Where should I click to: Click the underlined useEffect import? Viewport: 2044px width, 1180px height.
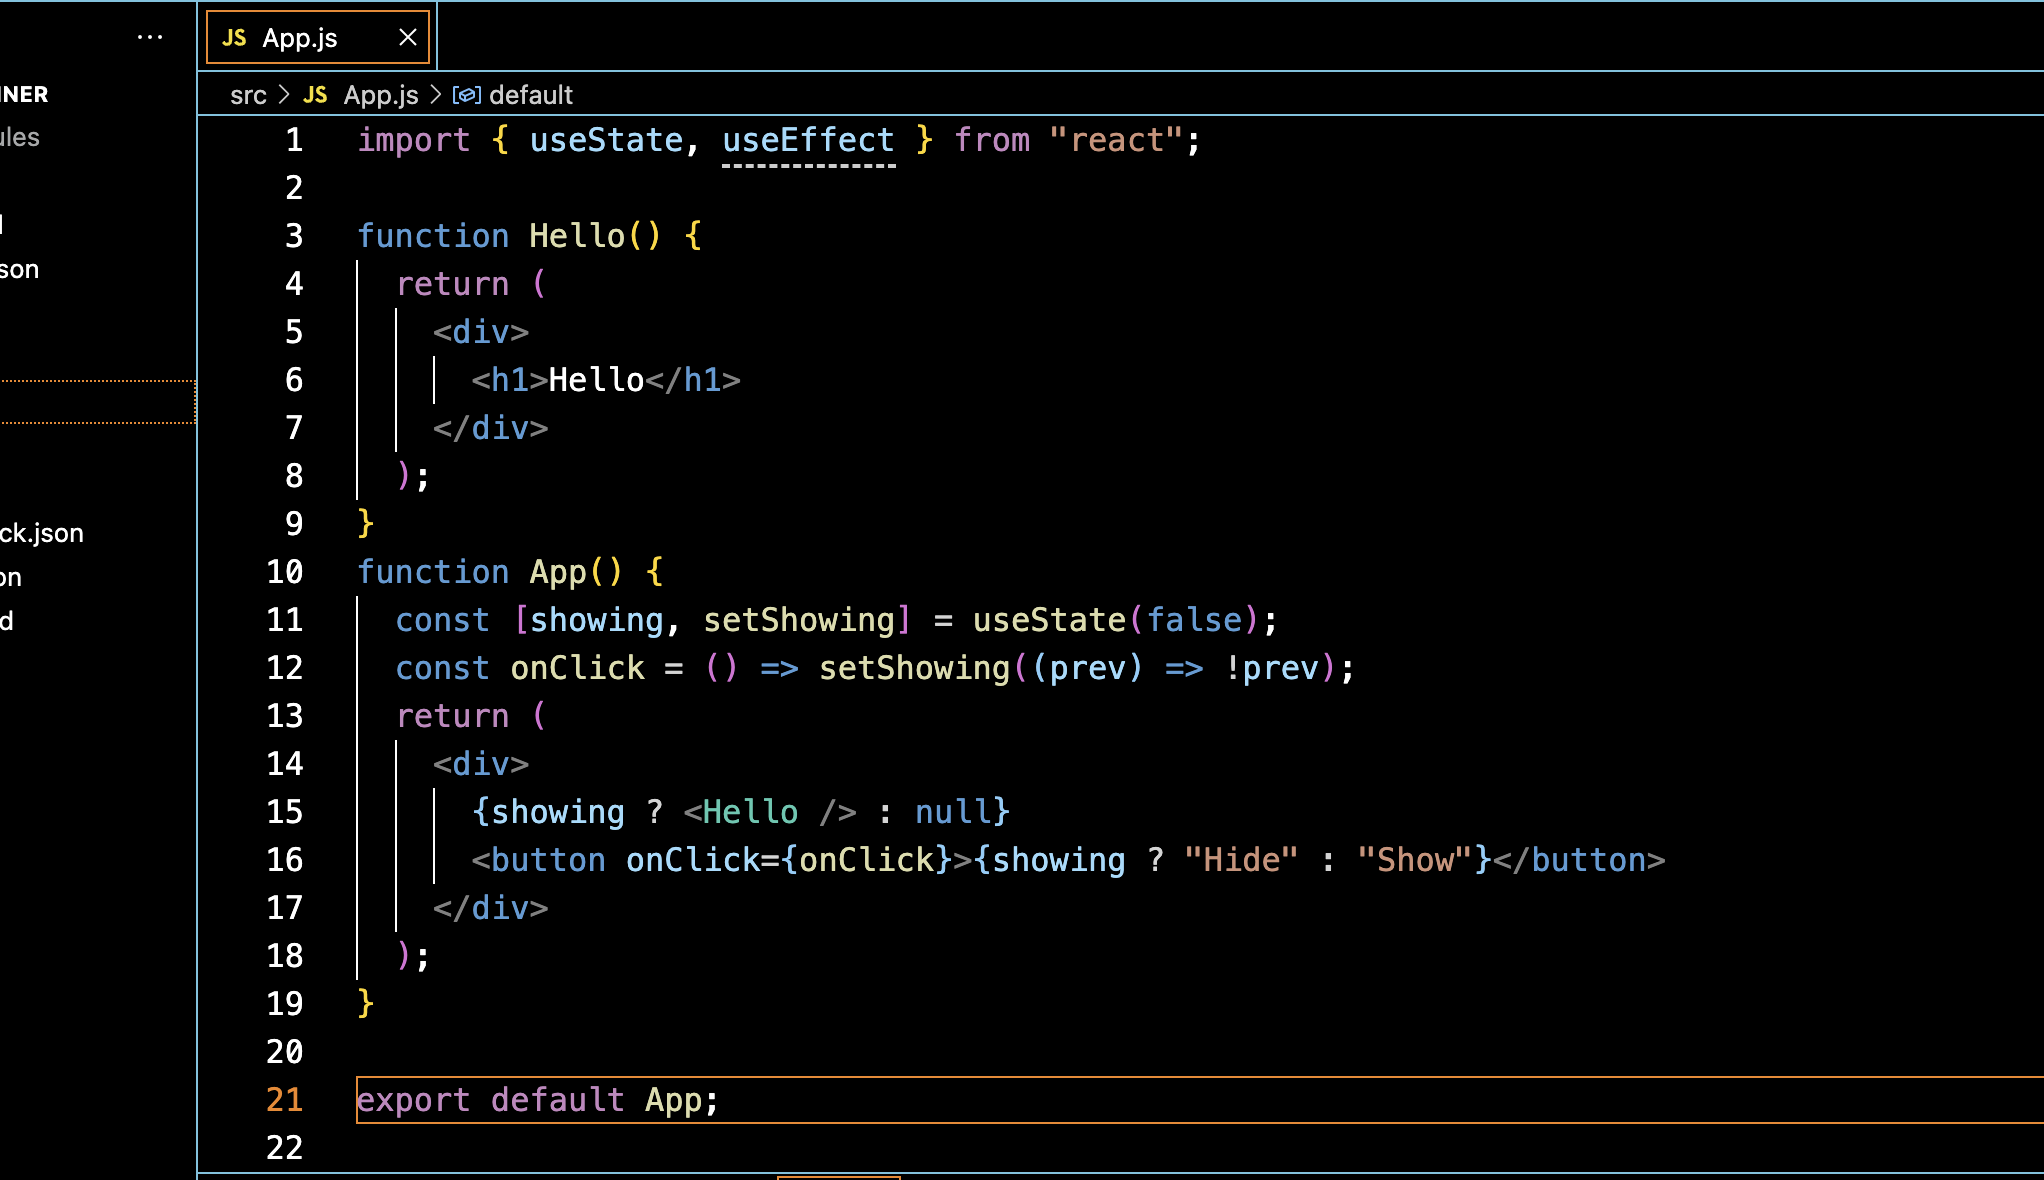(808, 140)
